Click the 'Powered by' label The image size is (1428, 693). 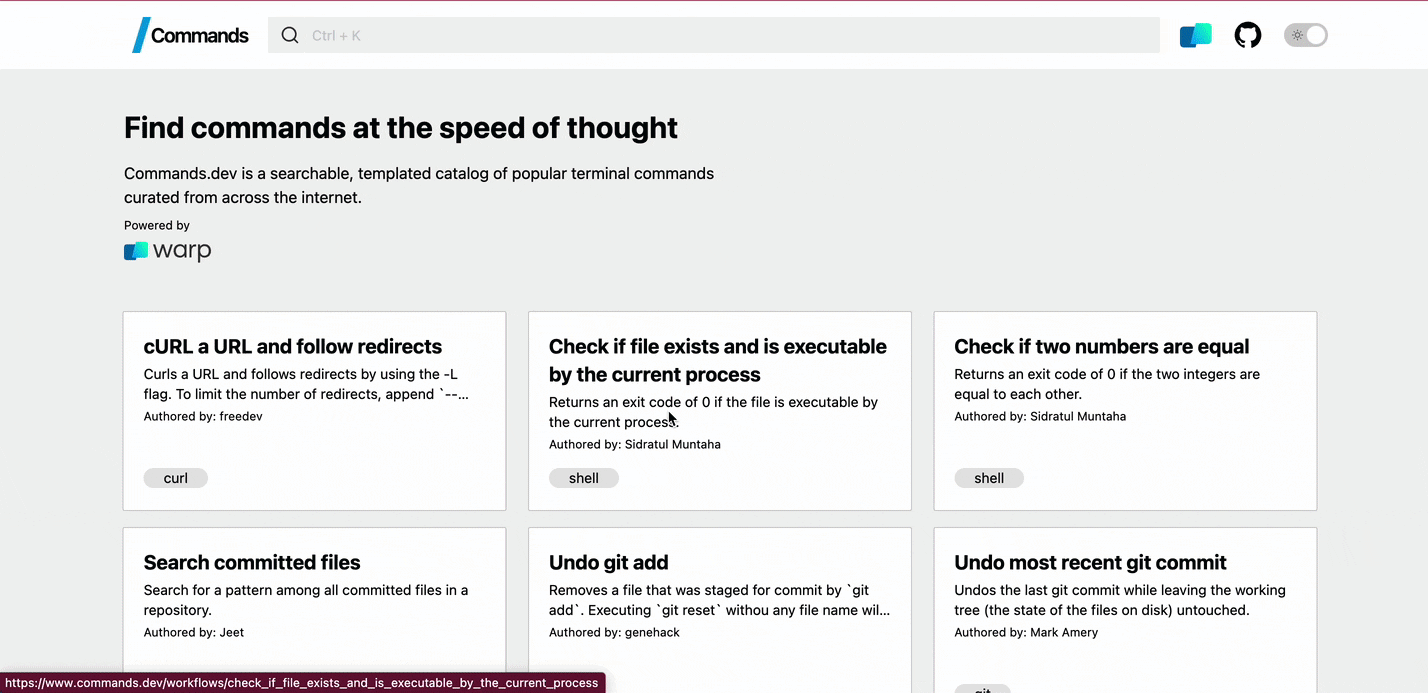(x=157, y=225)
